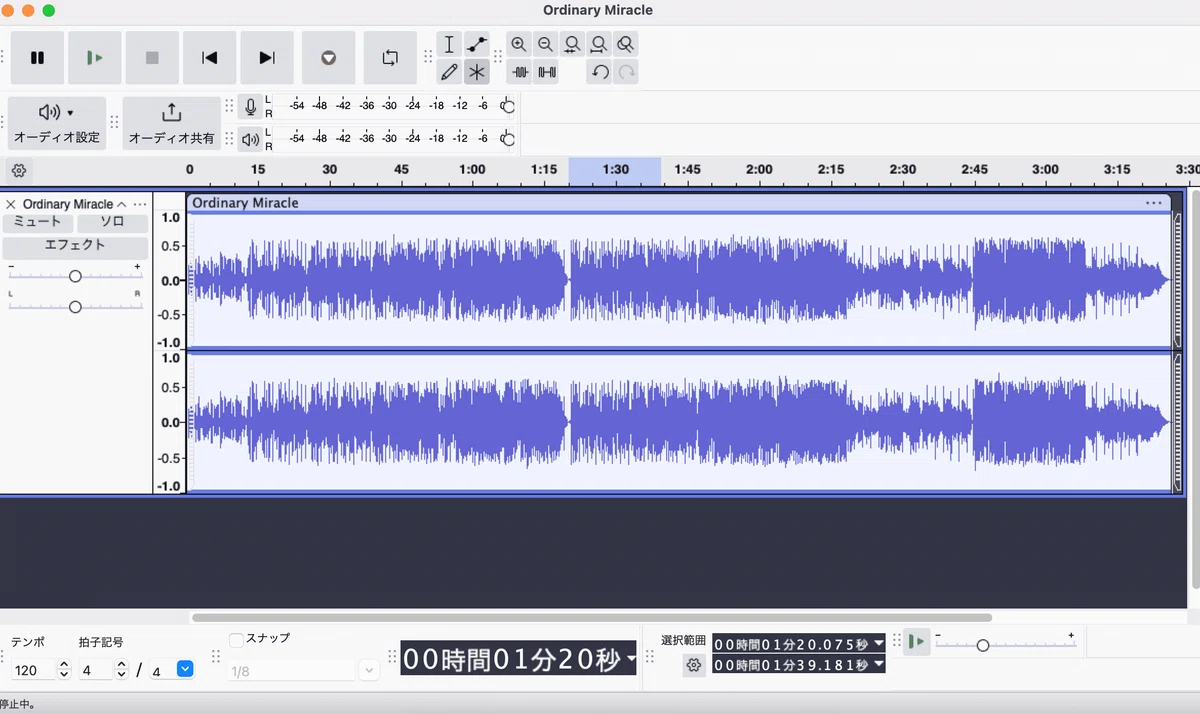The image size is (1200, 714).
Task: Click the テンポ value field 120
Action: point(33,670)
